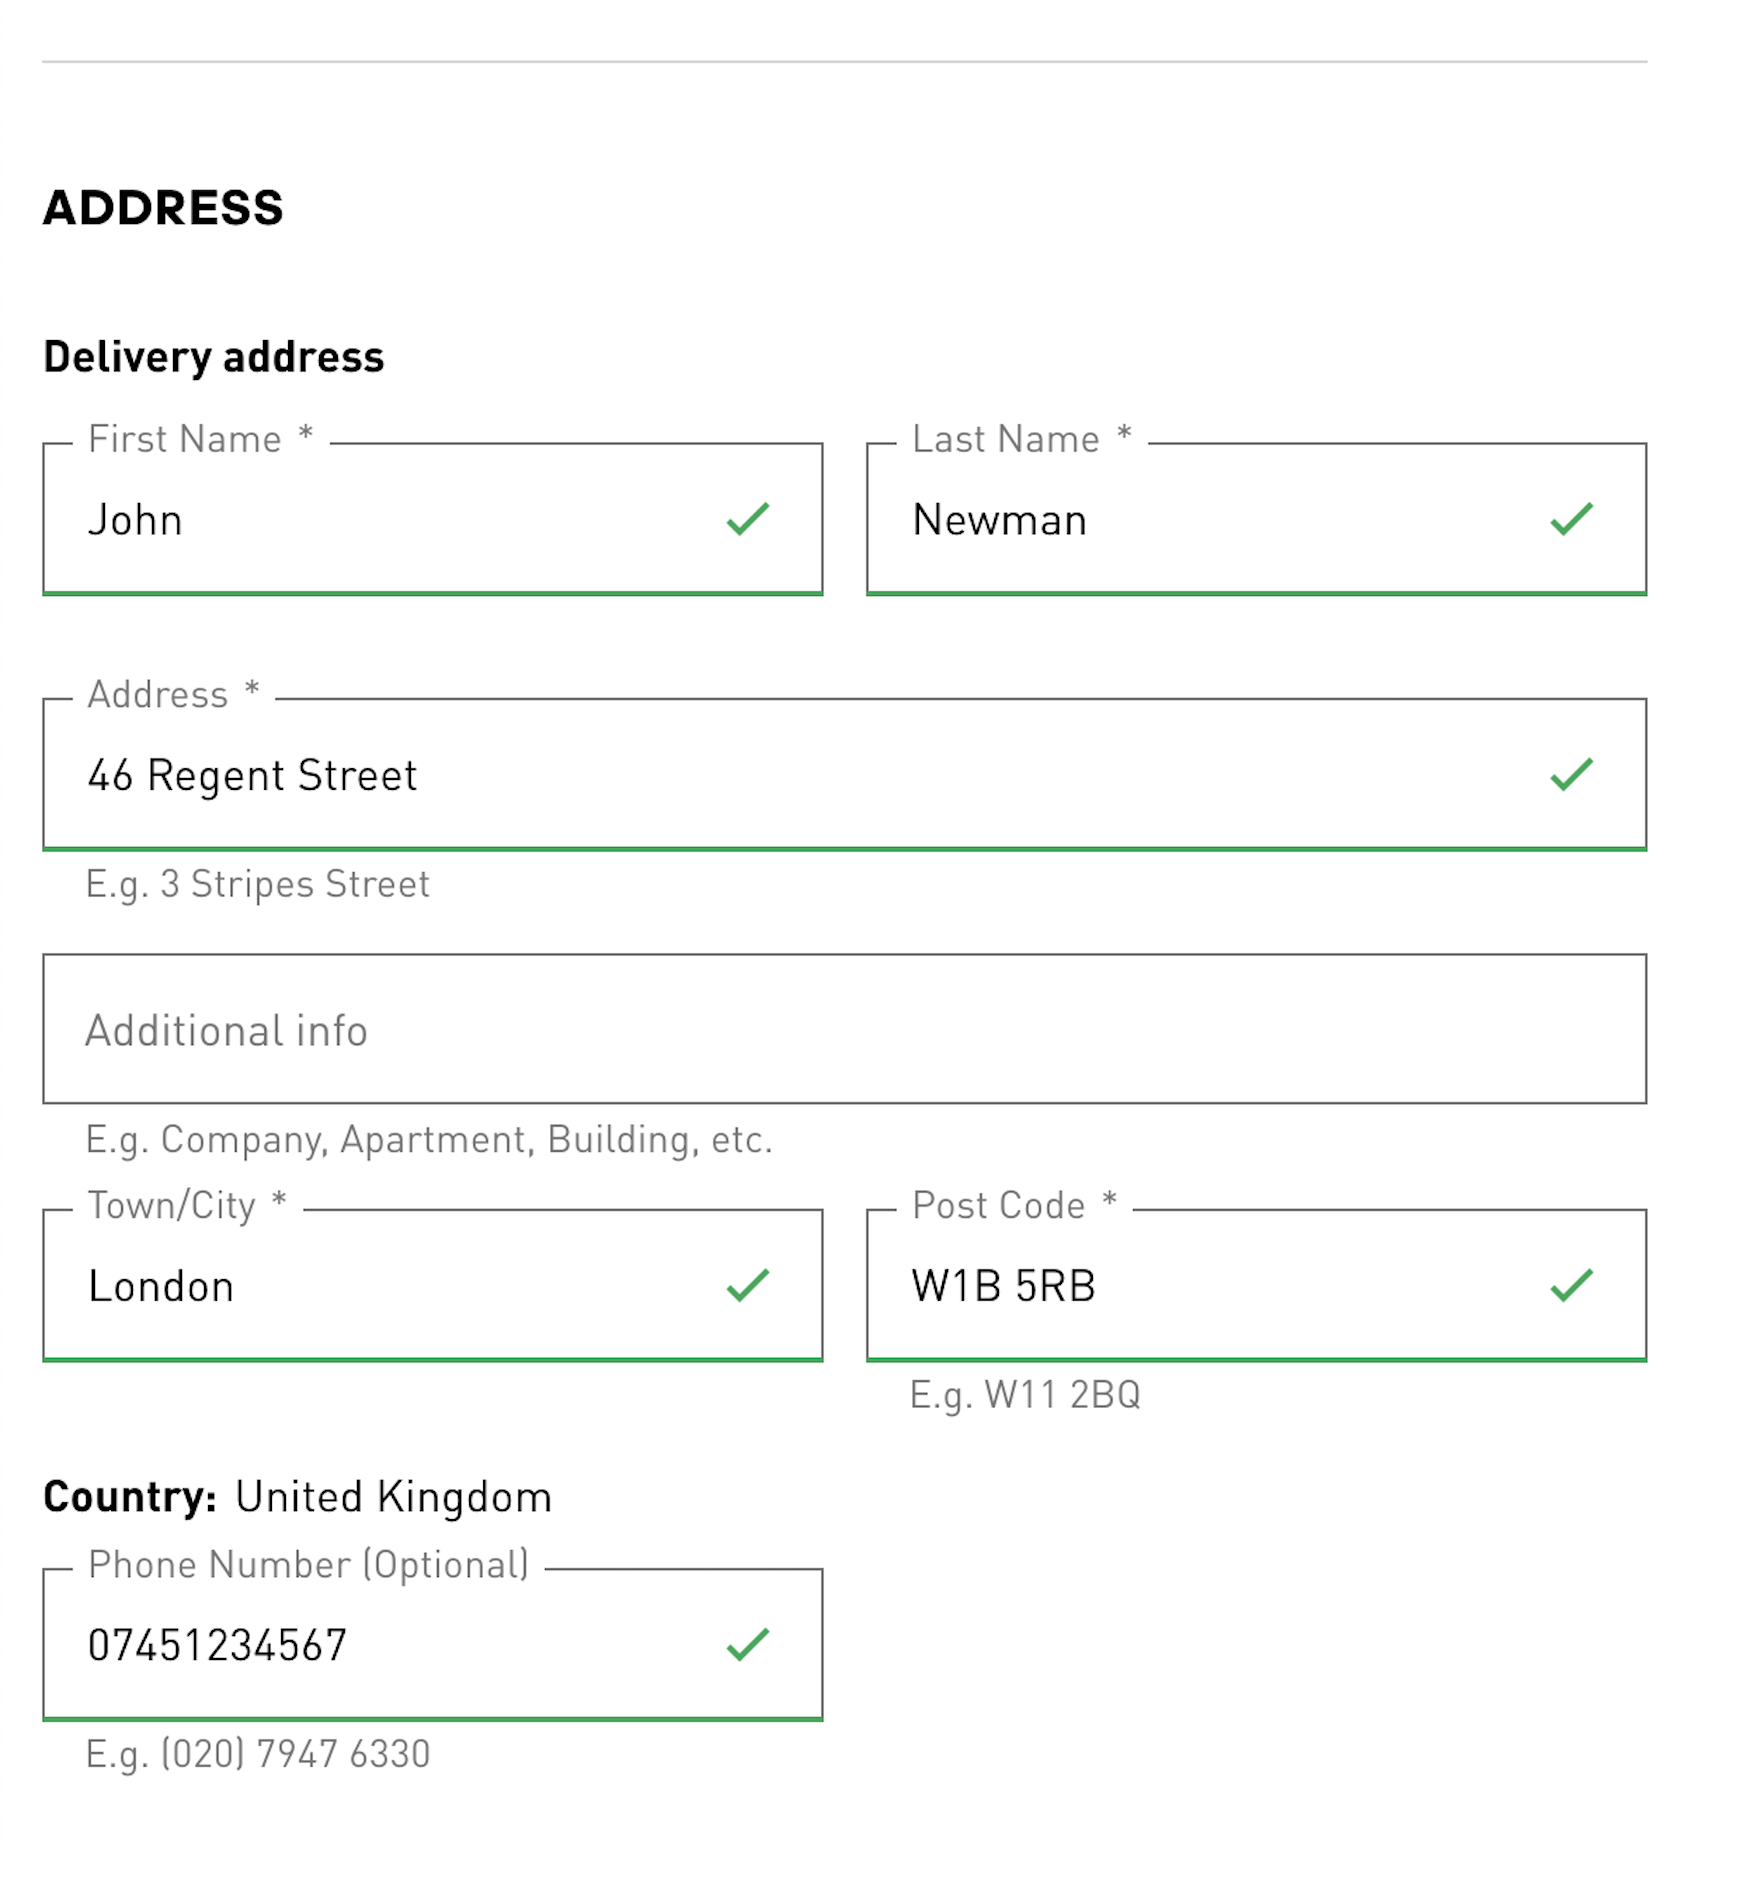Click the Delivery address subheading
1760x1878 pixels.
coord(213,357)
